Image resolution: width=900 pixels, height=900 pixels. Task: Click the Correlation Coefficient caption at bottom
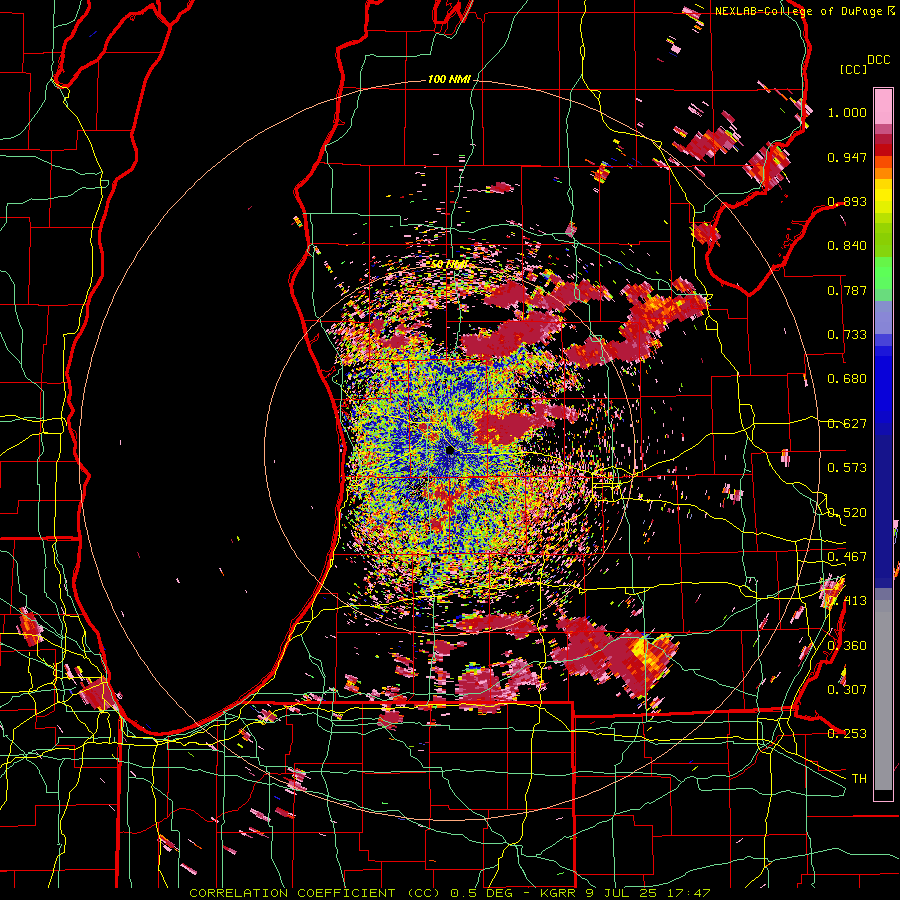click(x=449, y=893)
